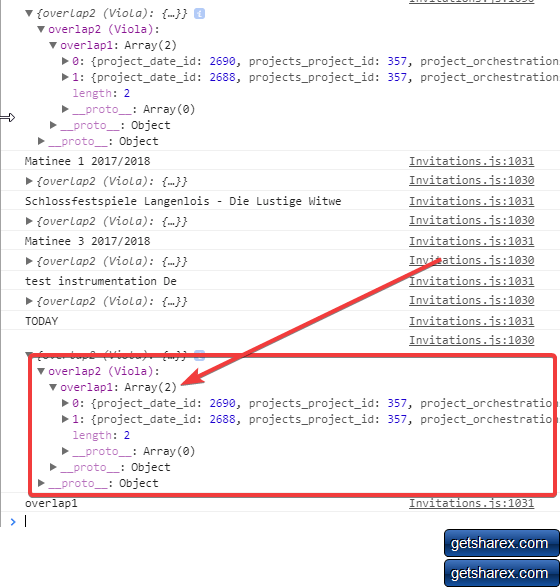
Task: Expand the collapsed object below Matinee 3 2017/2018
Action: click(29, 261)
